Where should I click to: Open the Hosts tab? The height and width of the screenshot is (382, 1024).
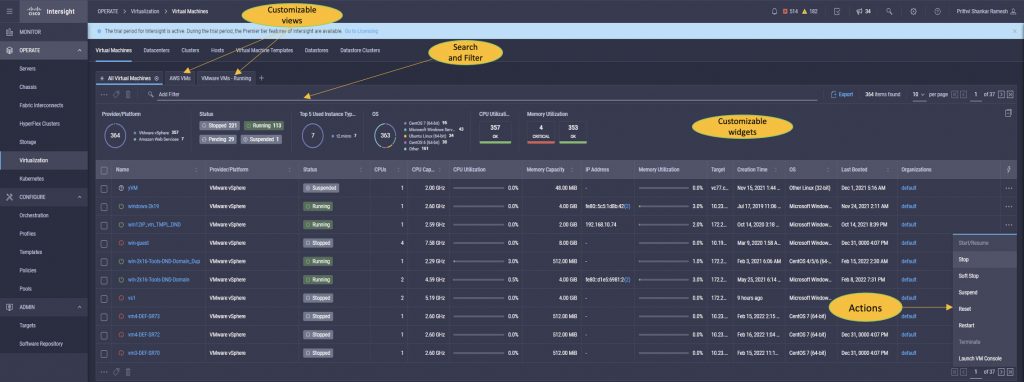217,50
